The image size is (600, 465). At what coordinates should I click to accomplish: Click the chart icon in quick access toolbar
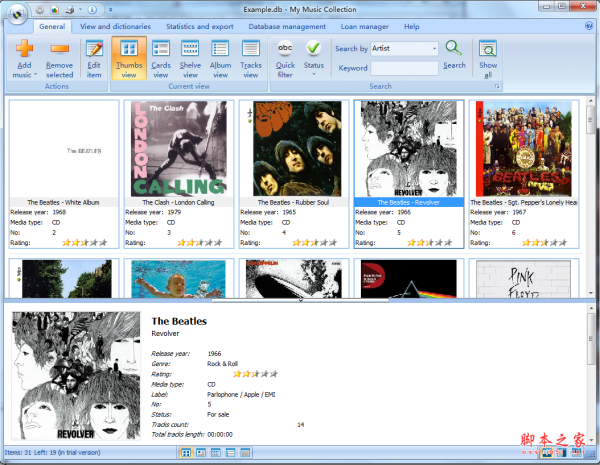tap(55, 10)
